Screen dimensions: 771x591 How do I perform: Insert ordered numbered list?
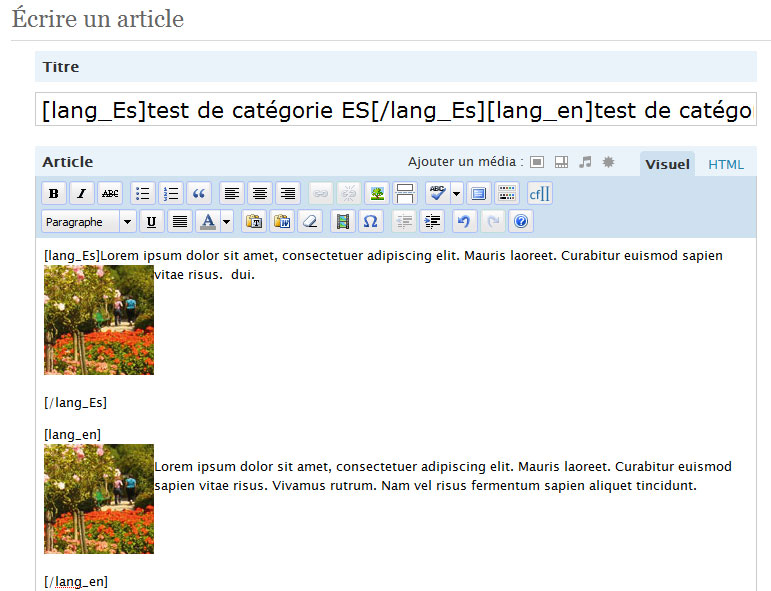click(171, 194)
